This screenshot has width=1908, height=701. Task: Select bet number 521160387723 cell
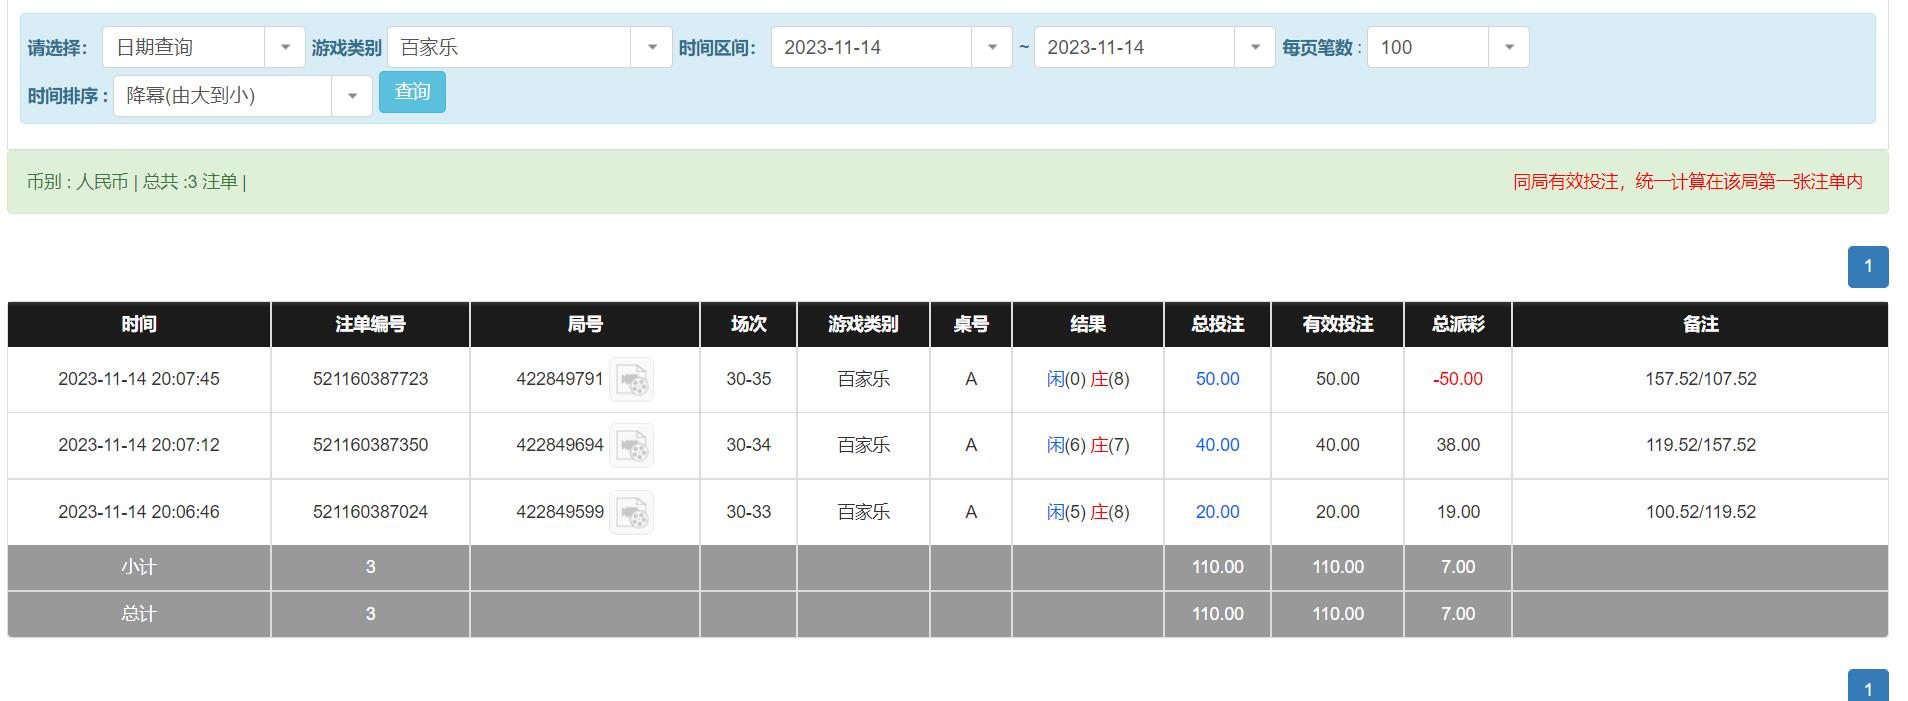click(x=370, y=379)
